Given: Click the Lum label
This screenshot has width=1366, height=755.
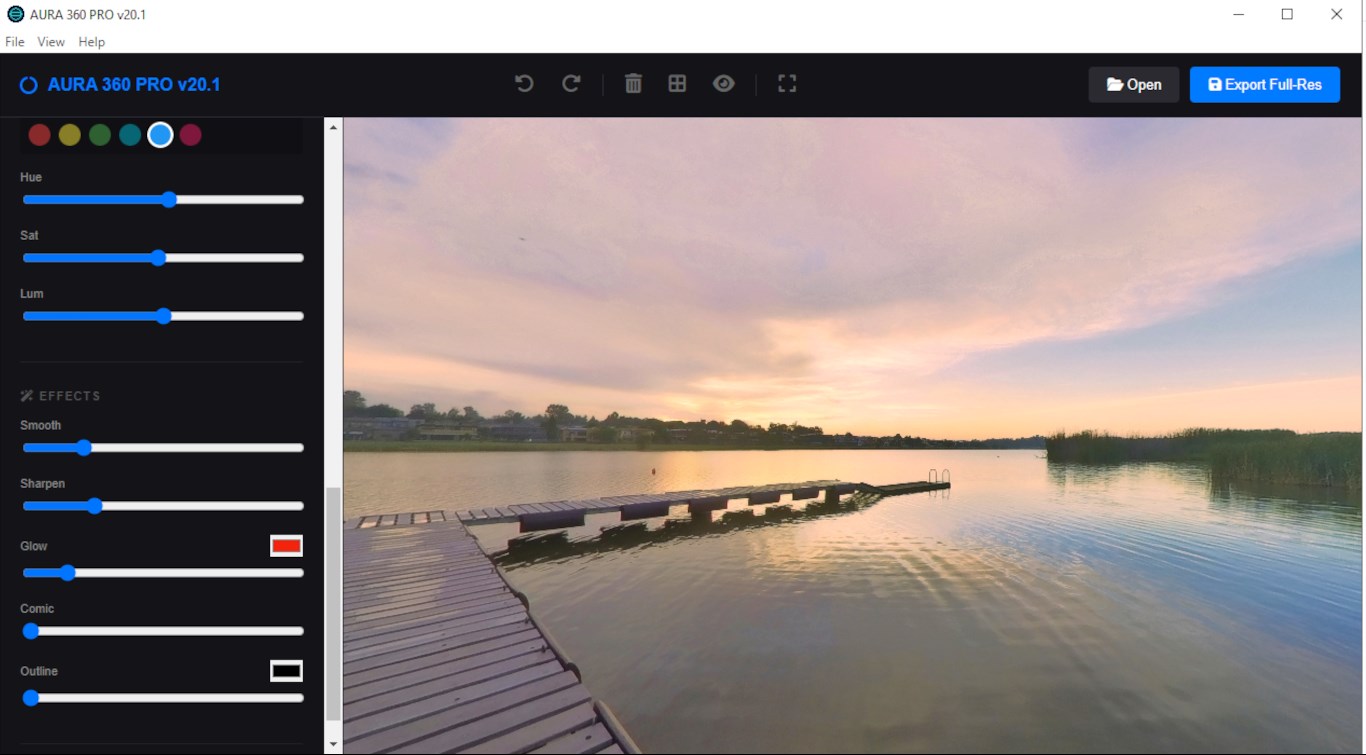Looking at the screenshot, I should coord(32,293).
